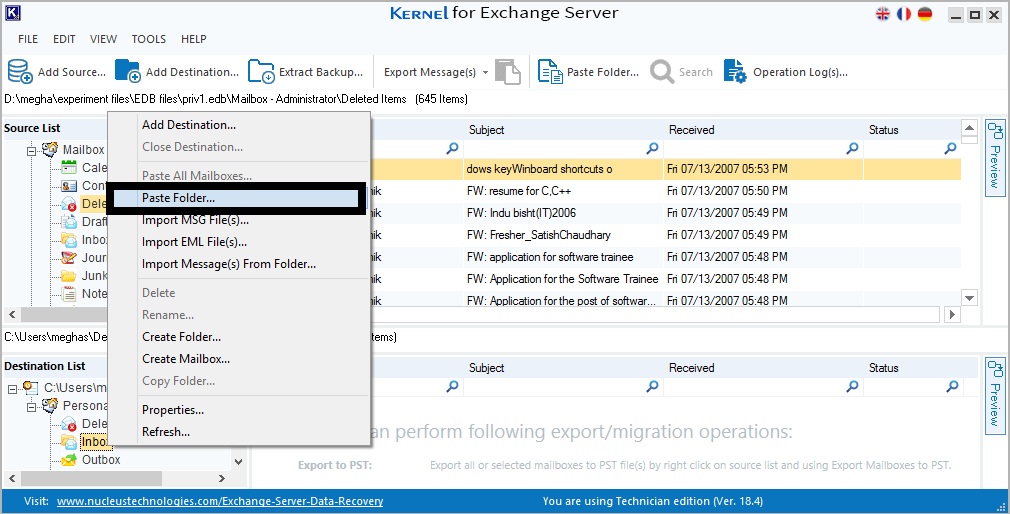Image resolution: width=1010 pixels, height=514 pixels.
Task: Collapse the Mailbox node in Source List
Action: (x=31, y=151)
